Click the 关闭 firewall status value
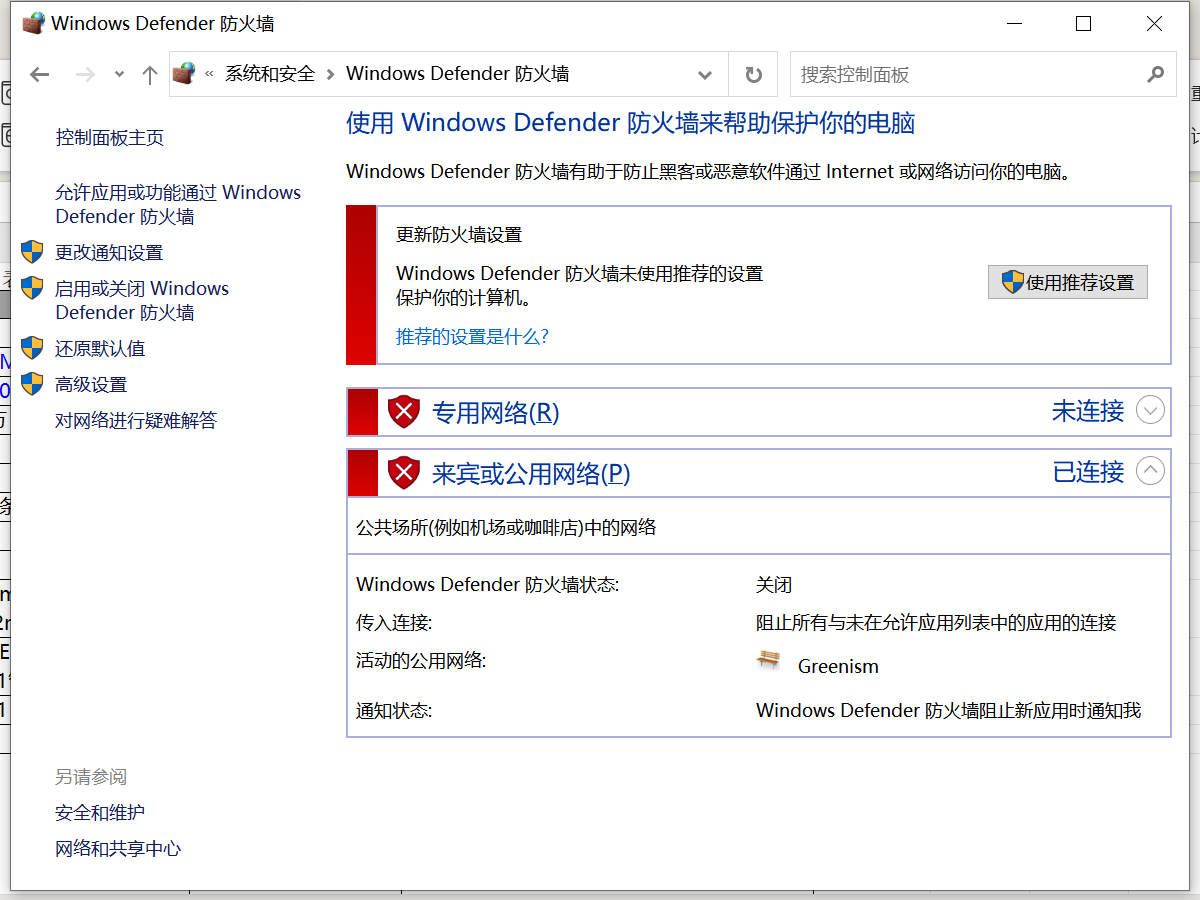The width and height of the screenshot is (1200, 900). point(774,585)
